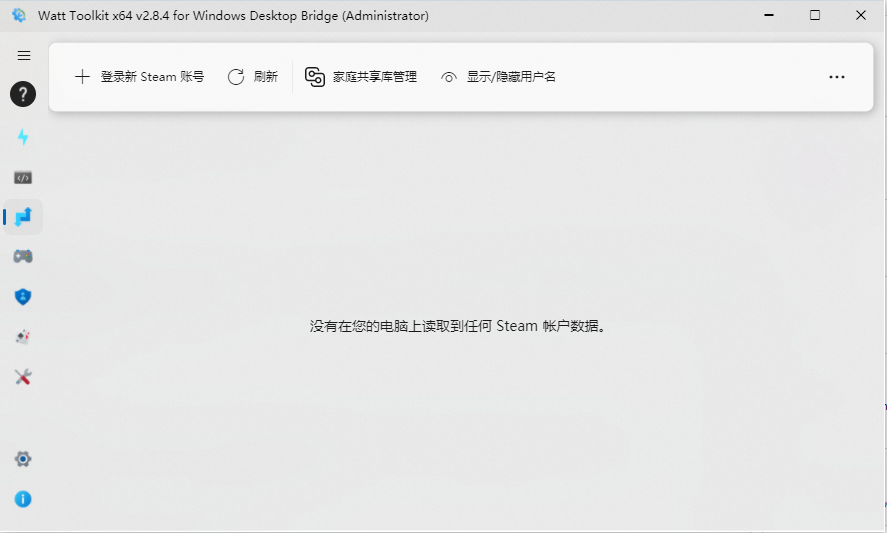This screenshot has height=533, width=887.
Task: Minimize the Watt Toolkit window
Action: coord(769,15)
